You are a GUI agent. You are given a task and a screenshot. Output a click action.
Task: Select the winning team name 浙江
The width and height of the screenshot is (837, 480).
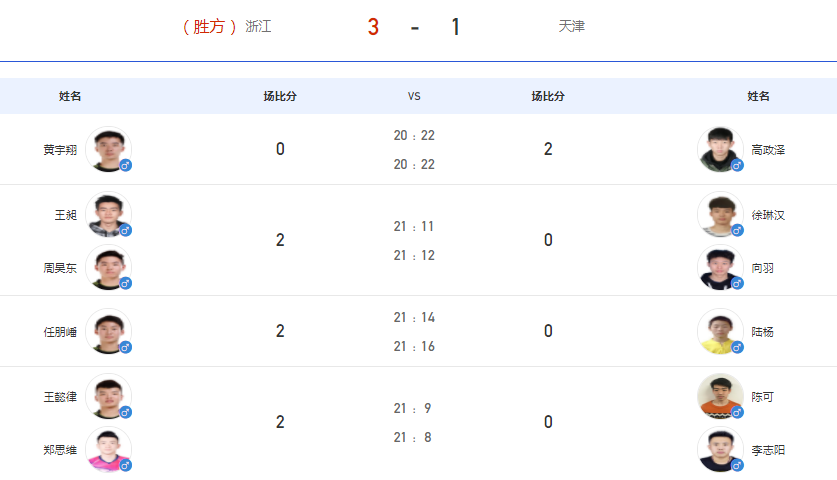[258, 26]
